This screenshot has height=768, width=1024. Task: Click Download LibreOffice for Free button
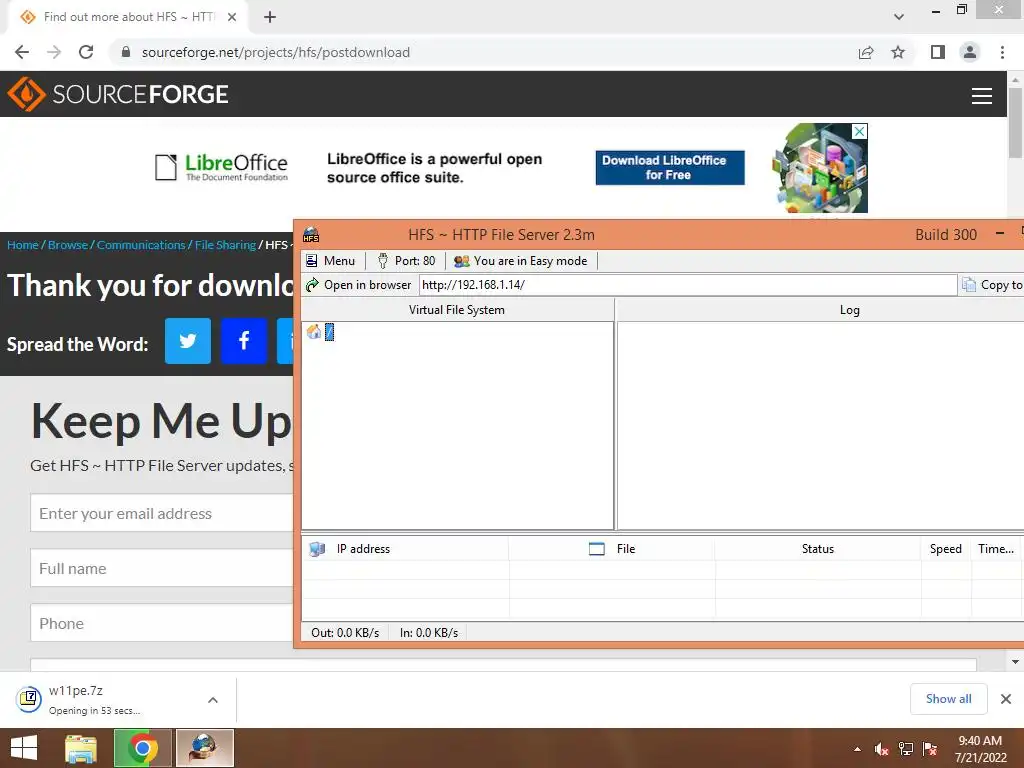tap(669, 167)
